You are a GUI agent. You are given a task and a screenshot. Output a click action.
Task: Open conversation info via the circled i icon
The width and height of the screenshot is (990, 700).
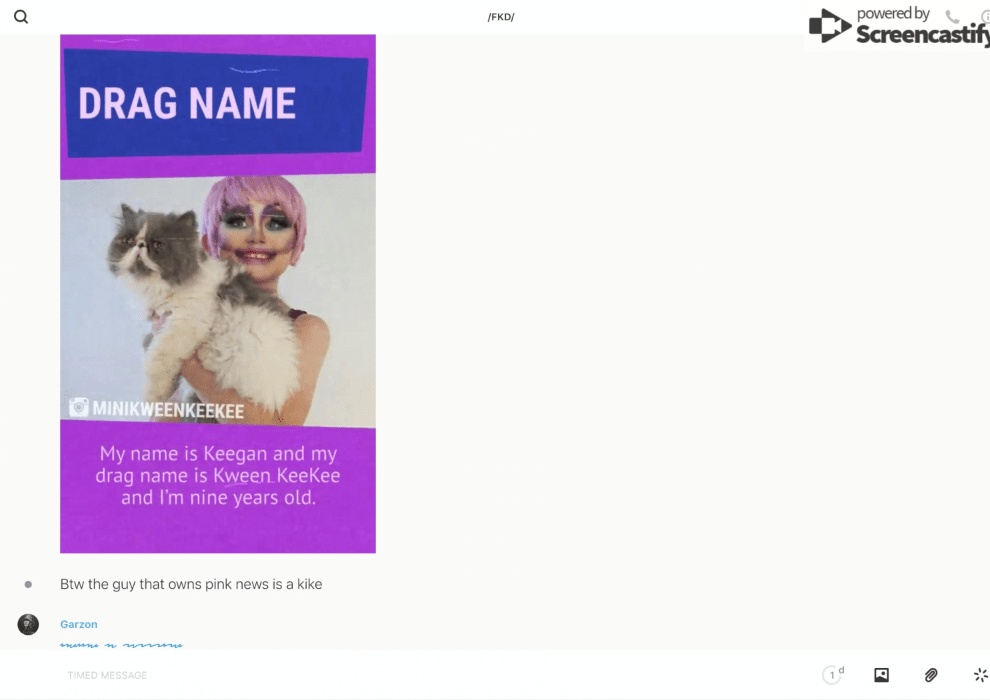(985, 17)
